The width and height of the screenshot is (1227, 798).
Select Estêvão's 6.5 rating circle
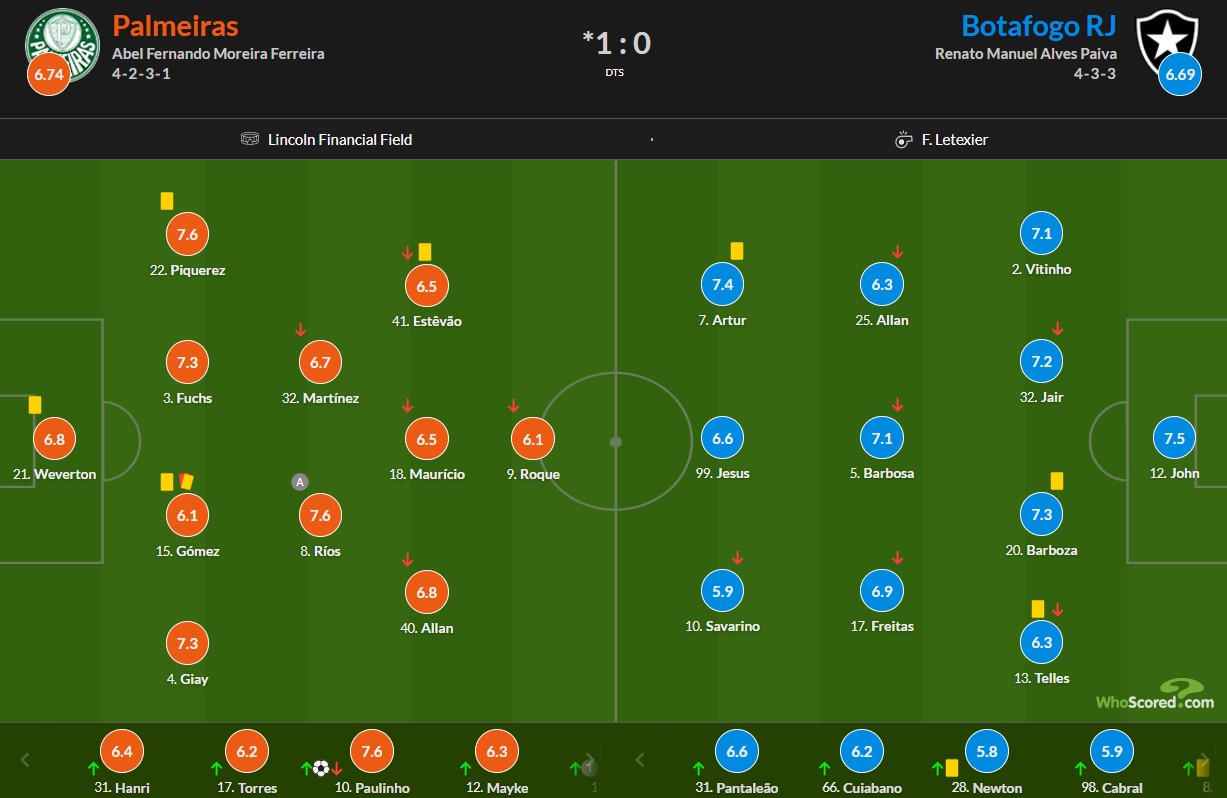click(427, 286)
